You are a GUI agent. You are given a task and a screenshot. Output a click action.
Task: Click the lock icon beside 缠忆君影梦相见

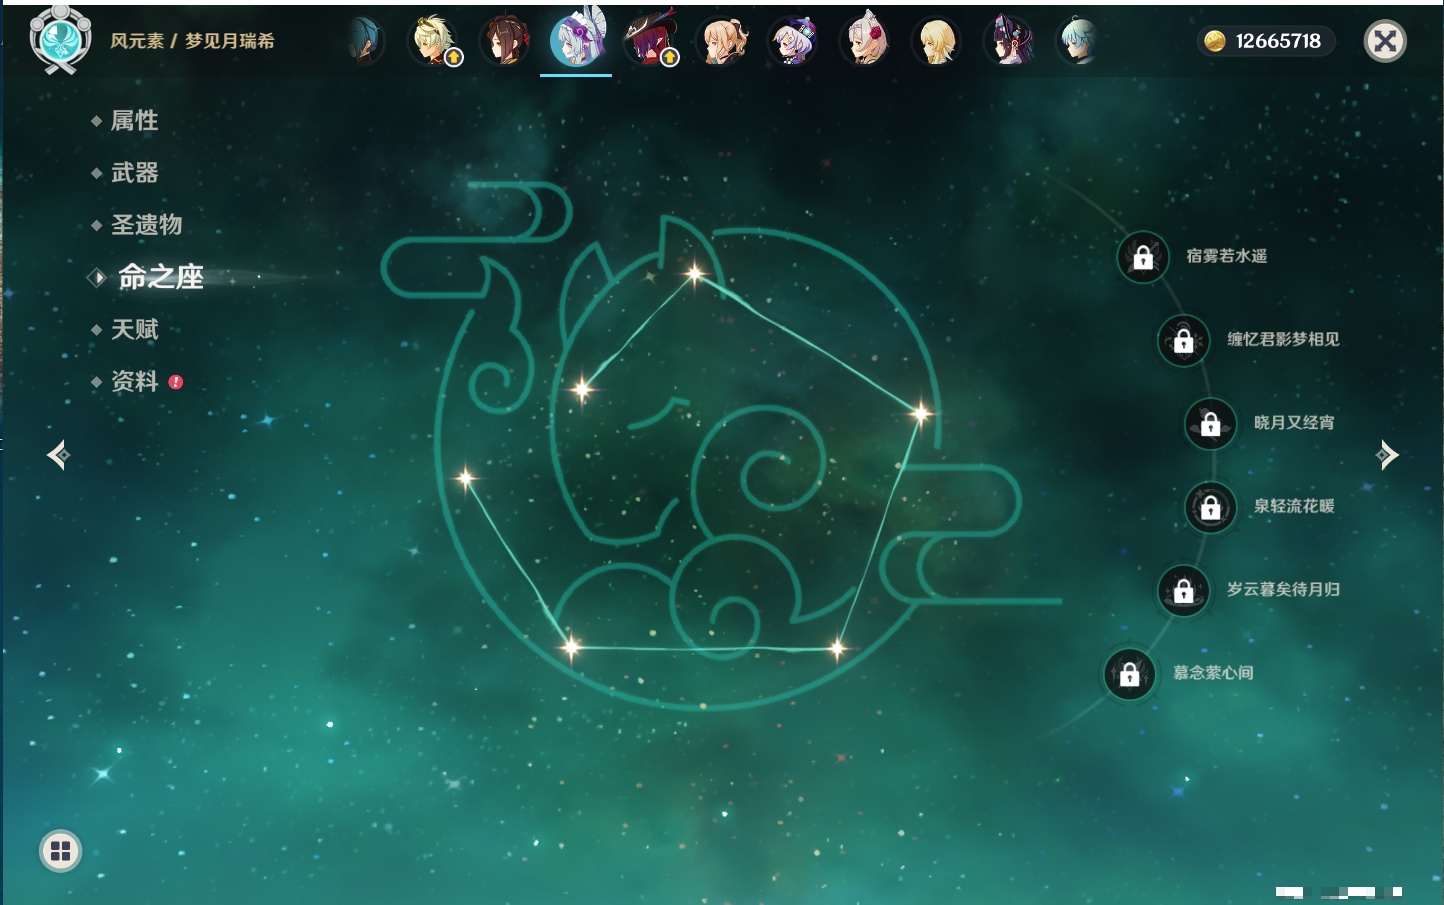[x=1184, y=340]
